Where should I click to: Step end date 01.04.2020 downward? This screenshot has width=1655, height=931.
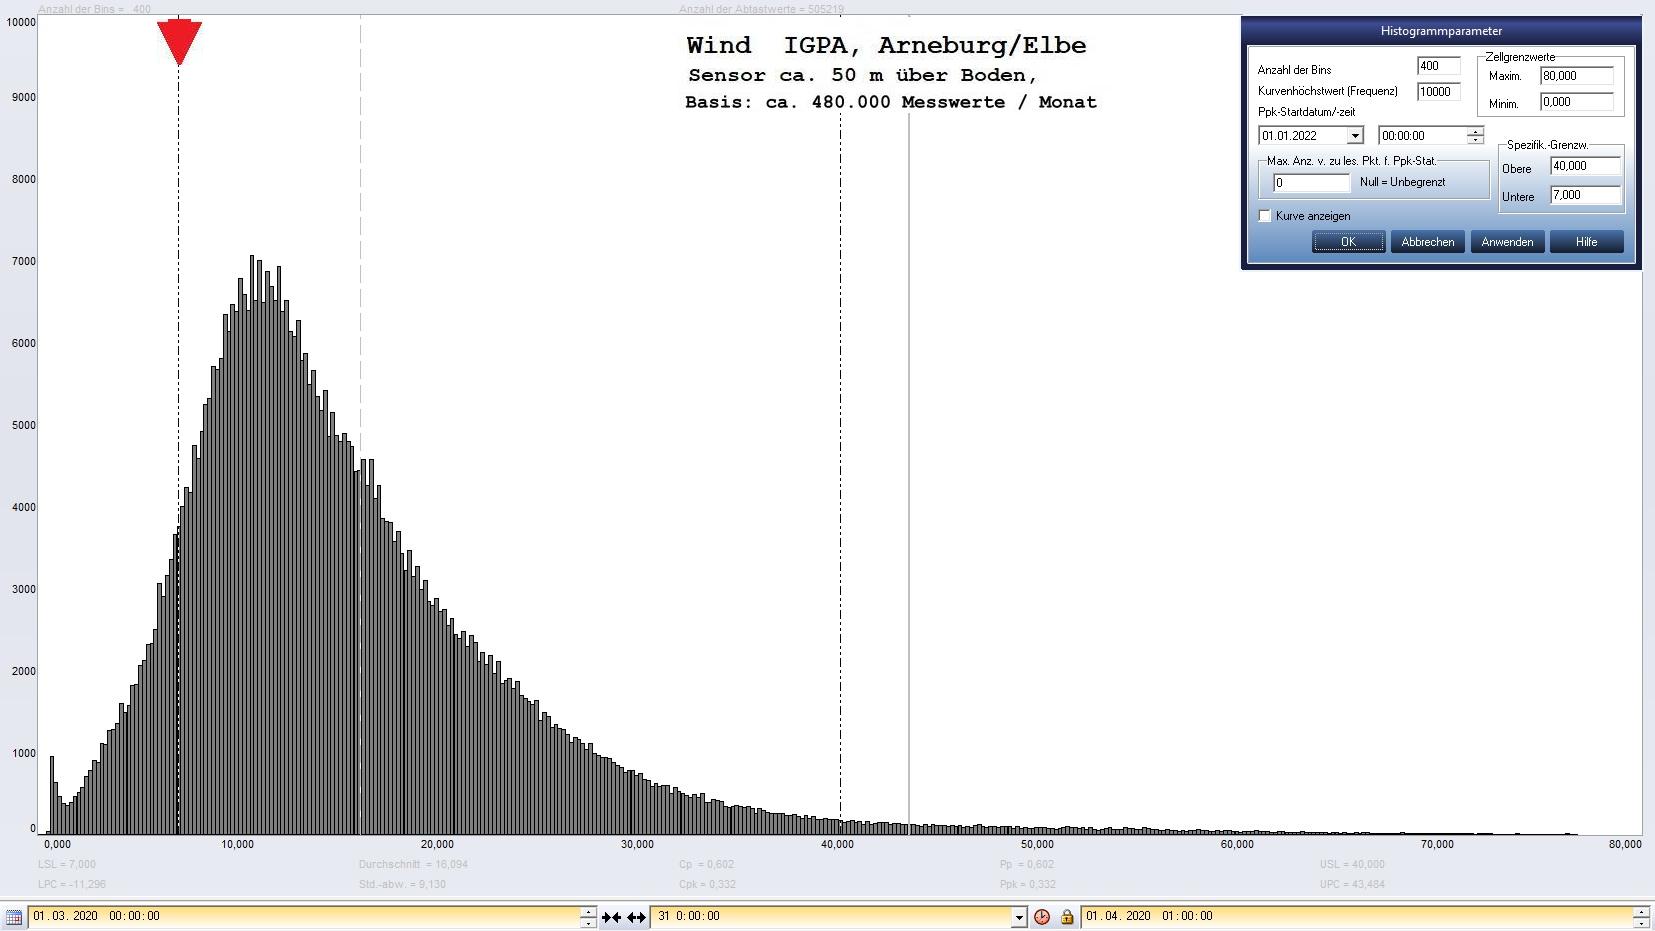(x=1641, y=921)
